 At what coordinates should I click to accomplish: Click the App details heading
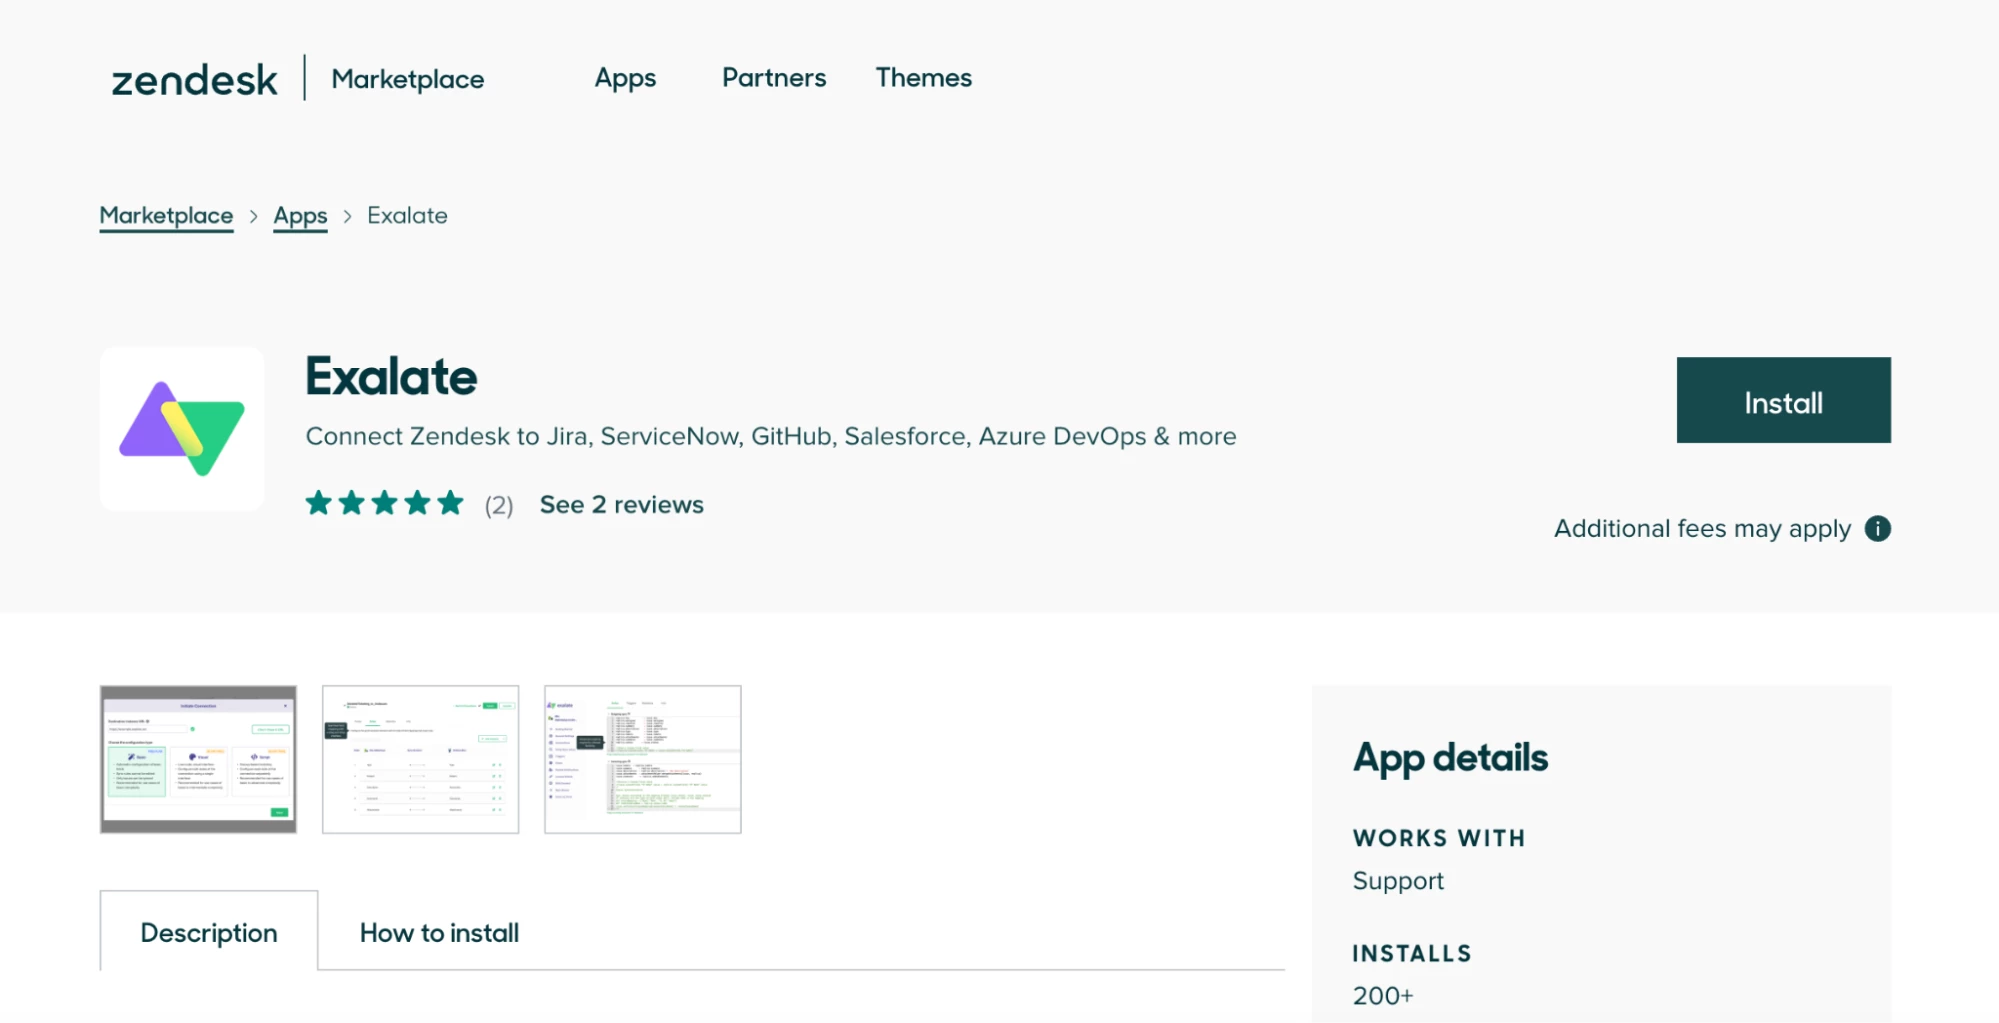(x=1450, y=758)
